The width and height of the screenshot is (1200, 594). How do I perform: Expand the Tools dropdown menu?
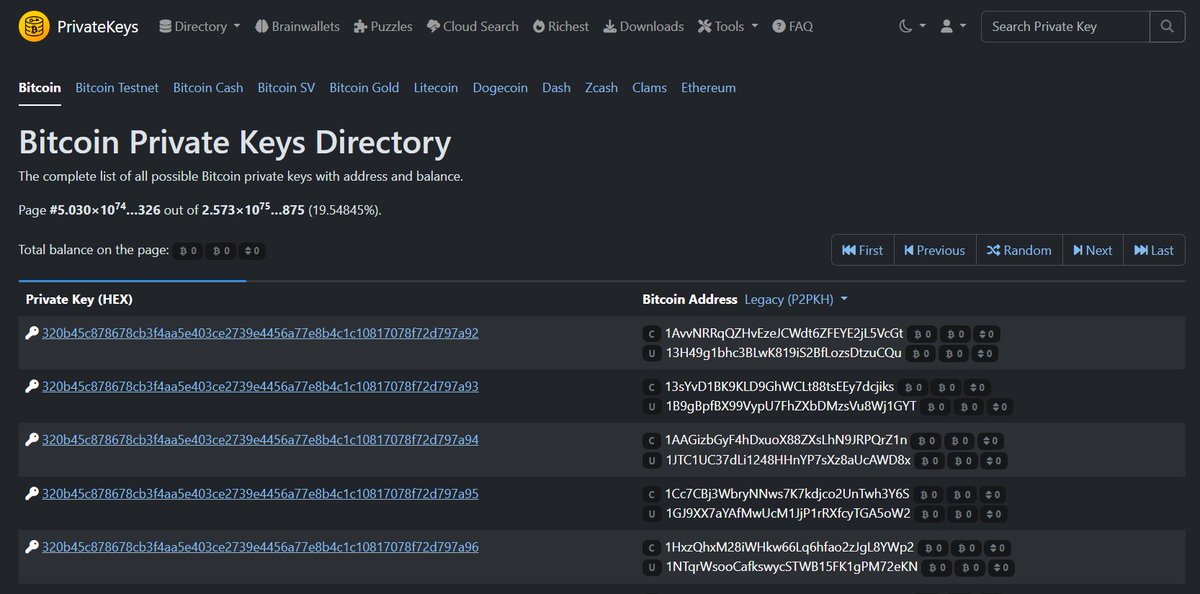point(728,26)
